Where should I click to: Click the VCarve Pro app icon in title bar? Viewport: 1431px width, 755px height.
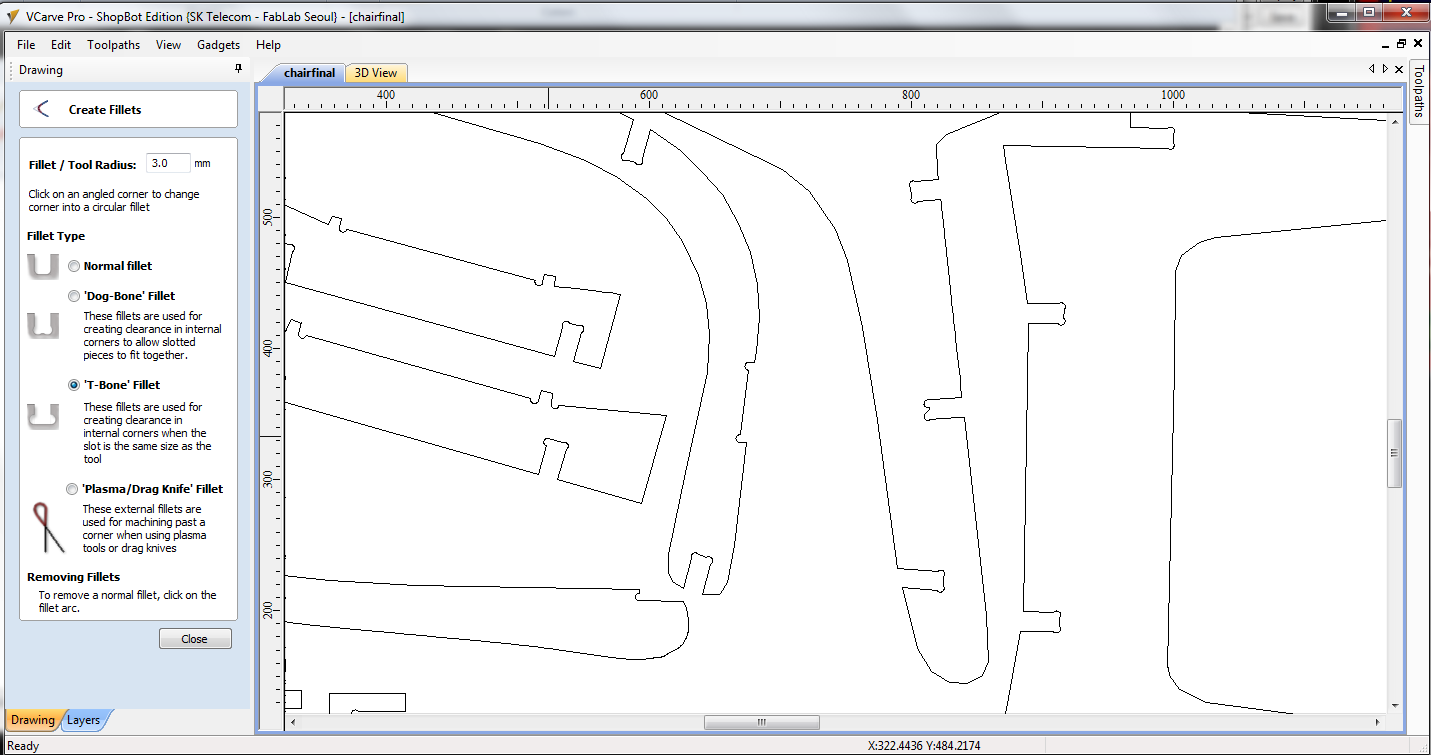(13, 17)
